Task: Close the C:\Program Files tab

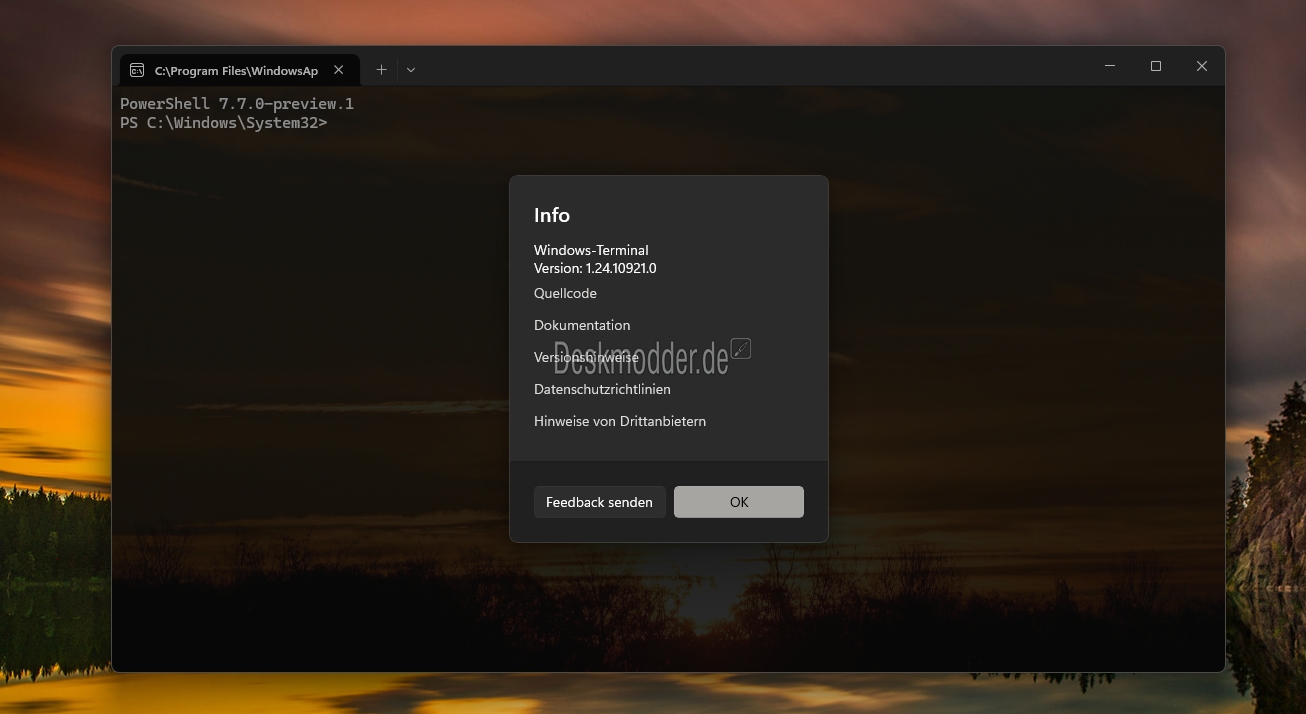Action: tap(339, 70)
